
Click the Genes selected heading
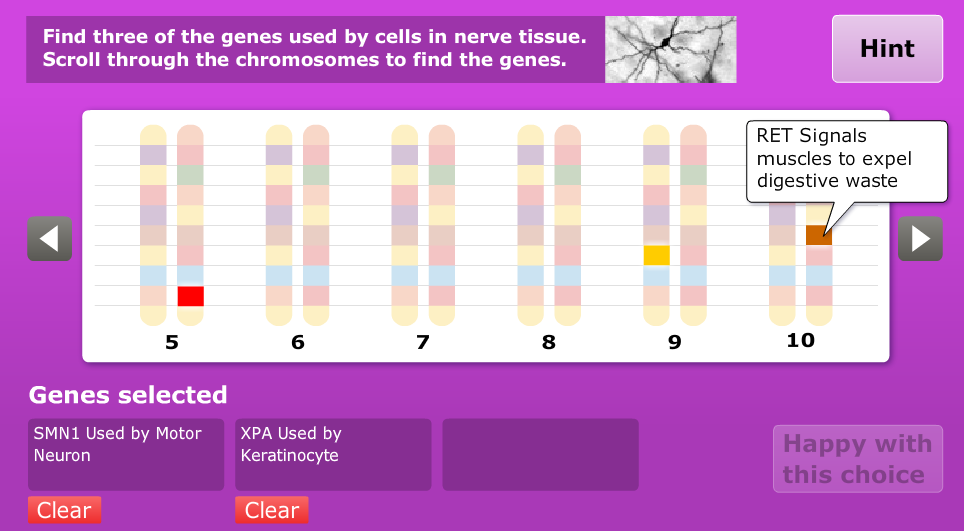[128, 395]
